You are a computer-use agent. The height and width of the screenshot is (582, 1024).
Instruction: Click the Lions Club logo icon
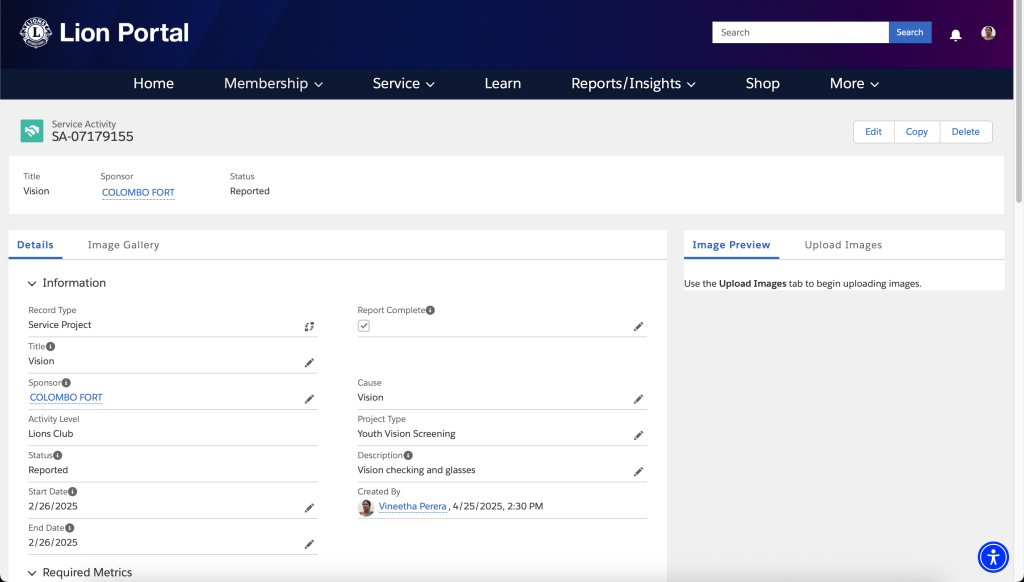tap(36, 33)
